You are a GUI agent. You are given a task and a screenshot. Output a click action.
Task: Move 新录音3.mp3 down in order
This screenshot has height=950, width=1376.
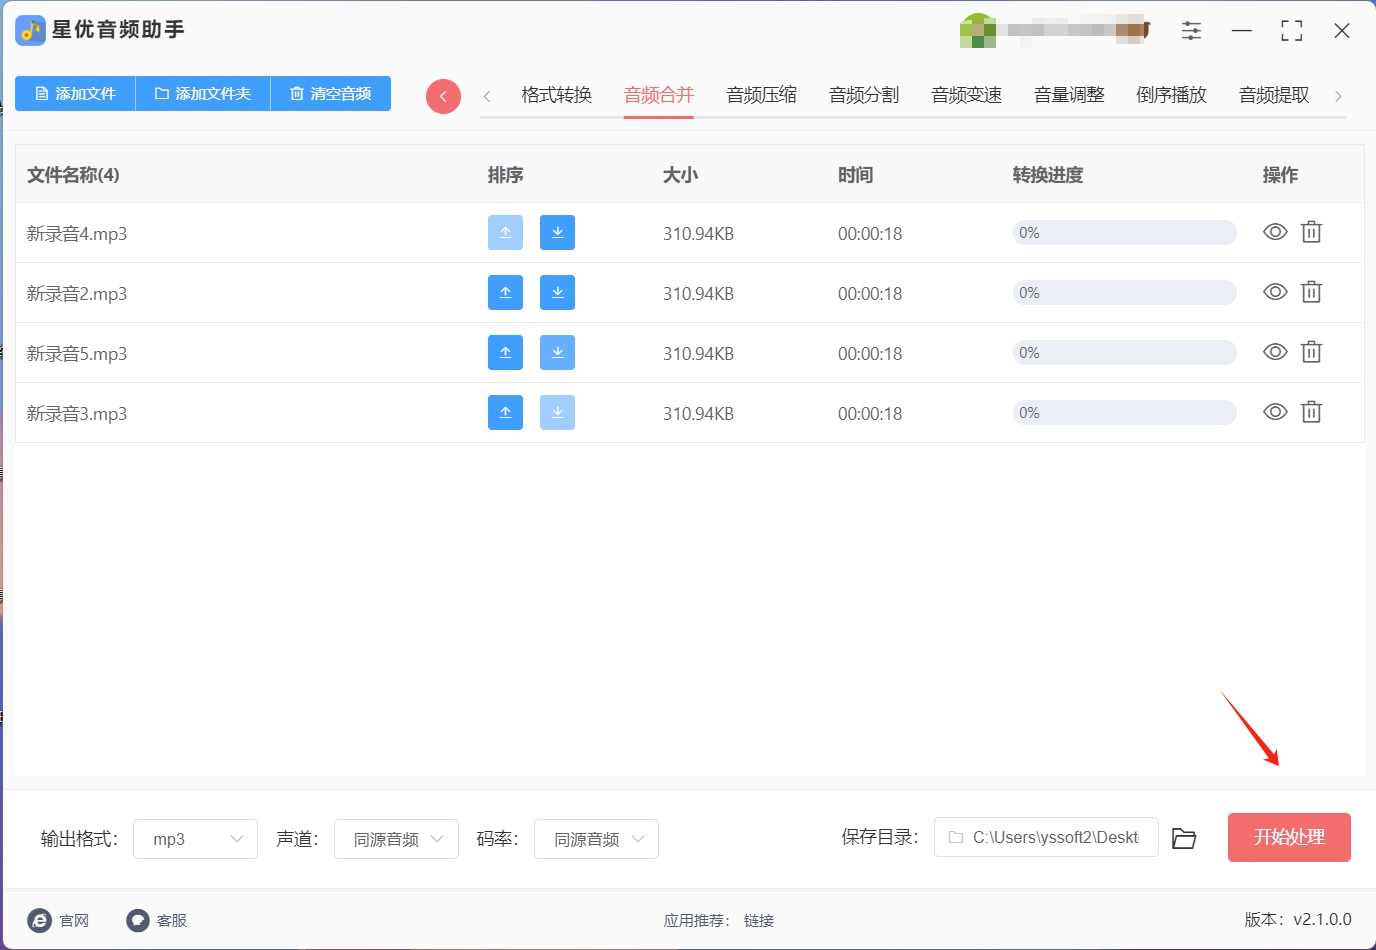[x=557, y=412]
